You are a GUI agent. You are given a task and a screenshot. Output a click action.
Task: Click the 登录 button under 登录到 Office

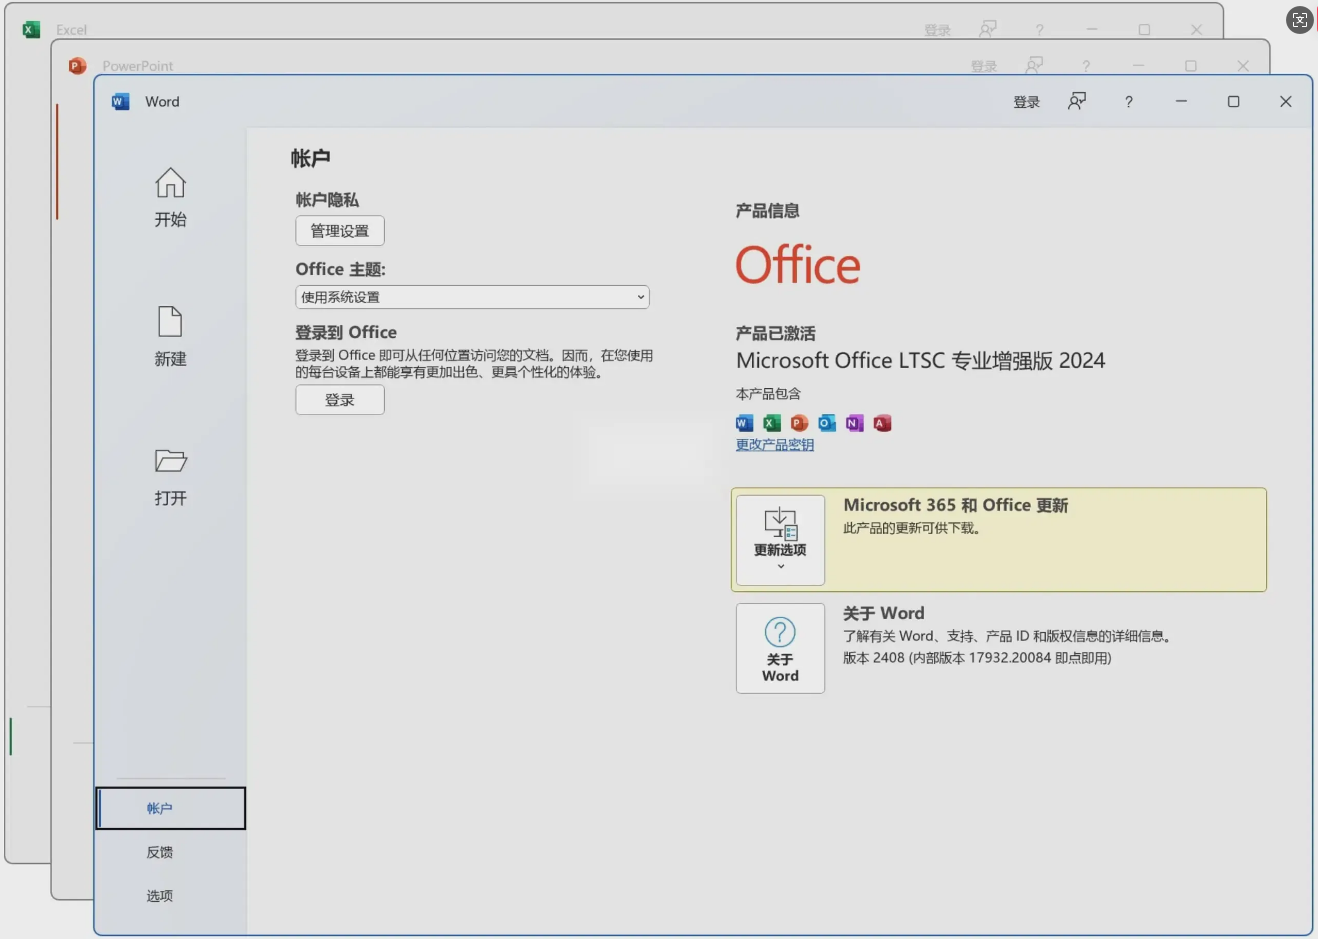pos(340,400)
